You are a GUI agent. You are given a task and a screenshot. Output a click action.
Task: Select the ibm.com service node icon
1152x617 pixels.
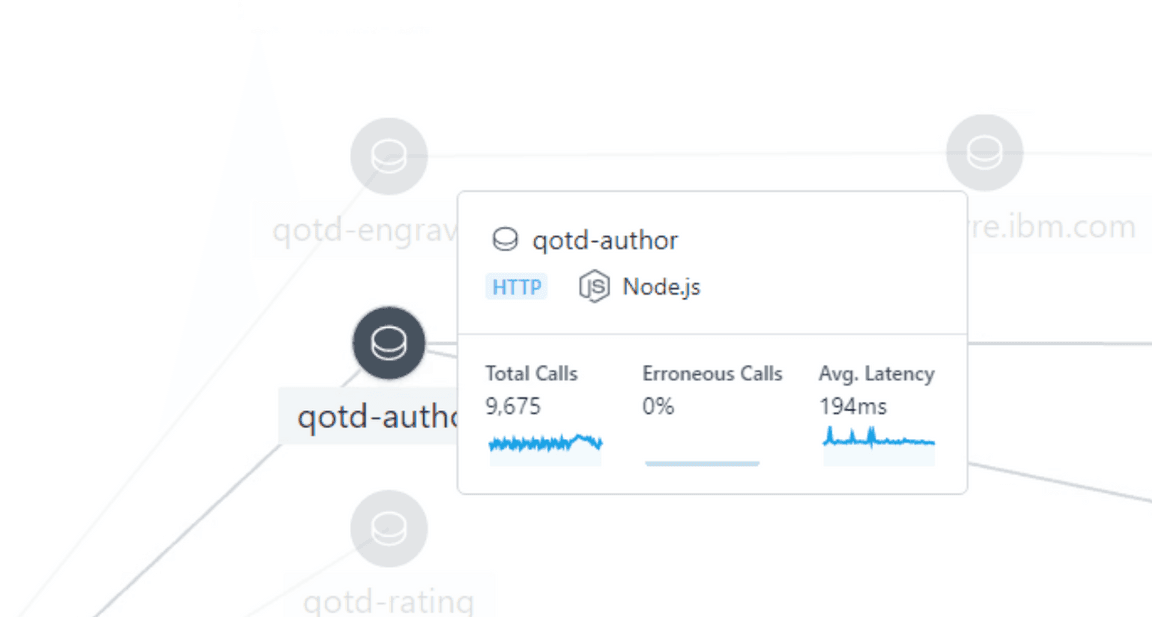click(984, 153)
